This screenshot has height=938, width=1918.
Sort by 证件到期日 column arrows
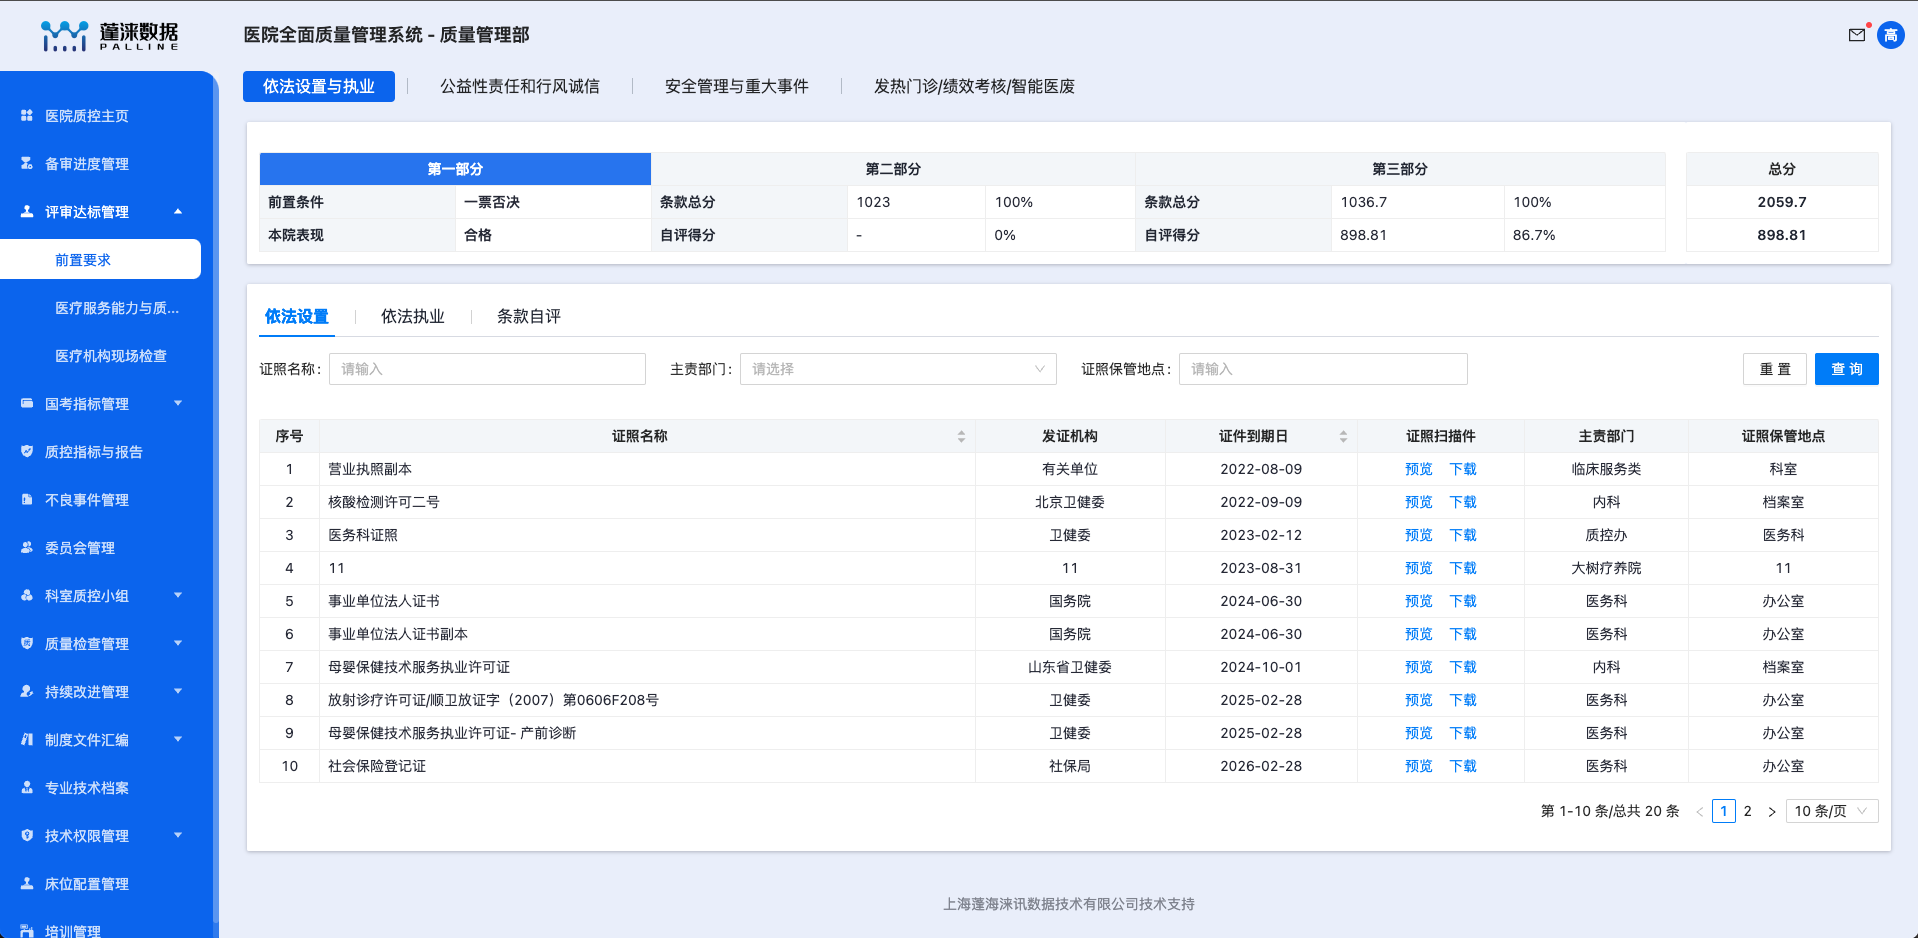click(1343, 436)
